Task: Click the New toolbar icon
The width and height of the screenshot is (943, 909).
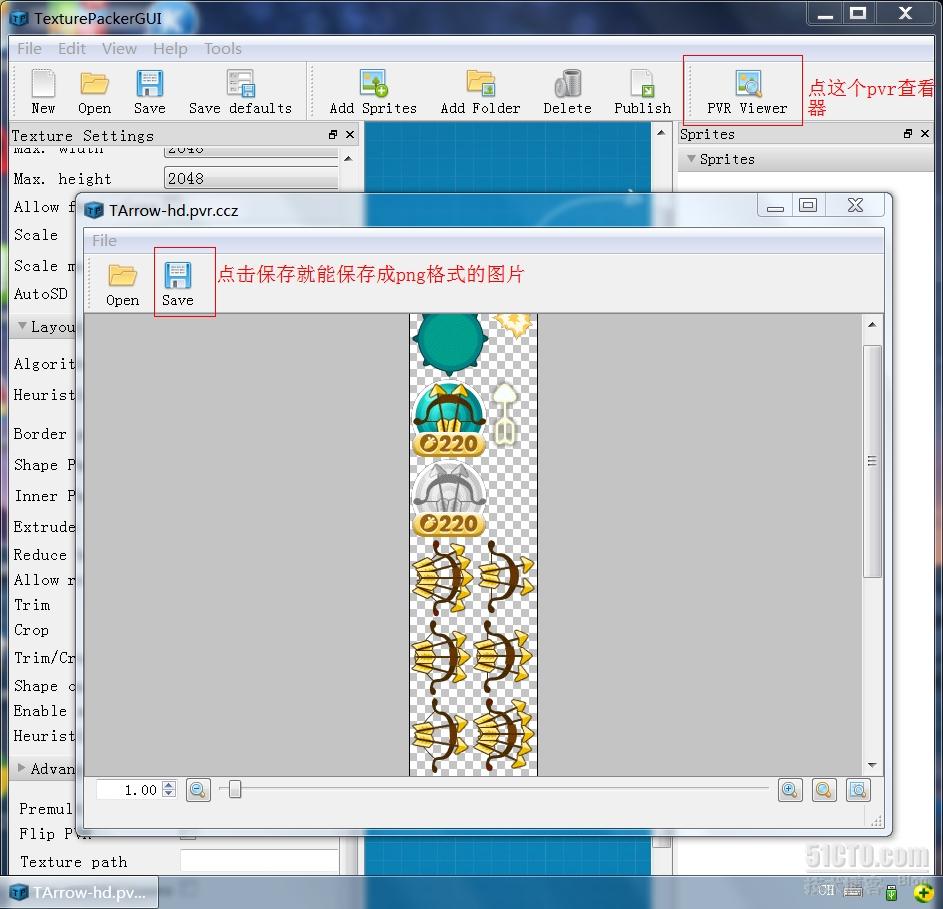Action: pos(43,91)
